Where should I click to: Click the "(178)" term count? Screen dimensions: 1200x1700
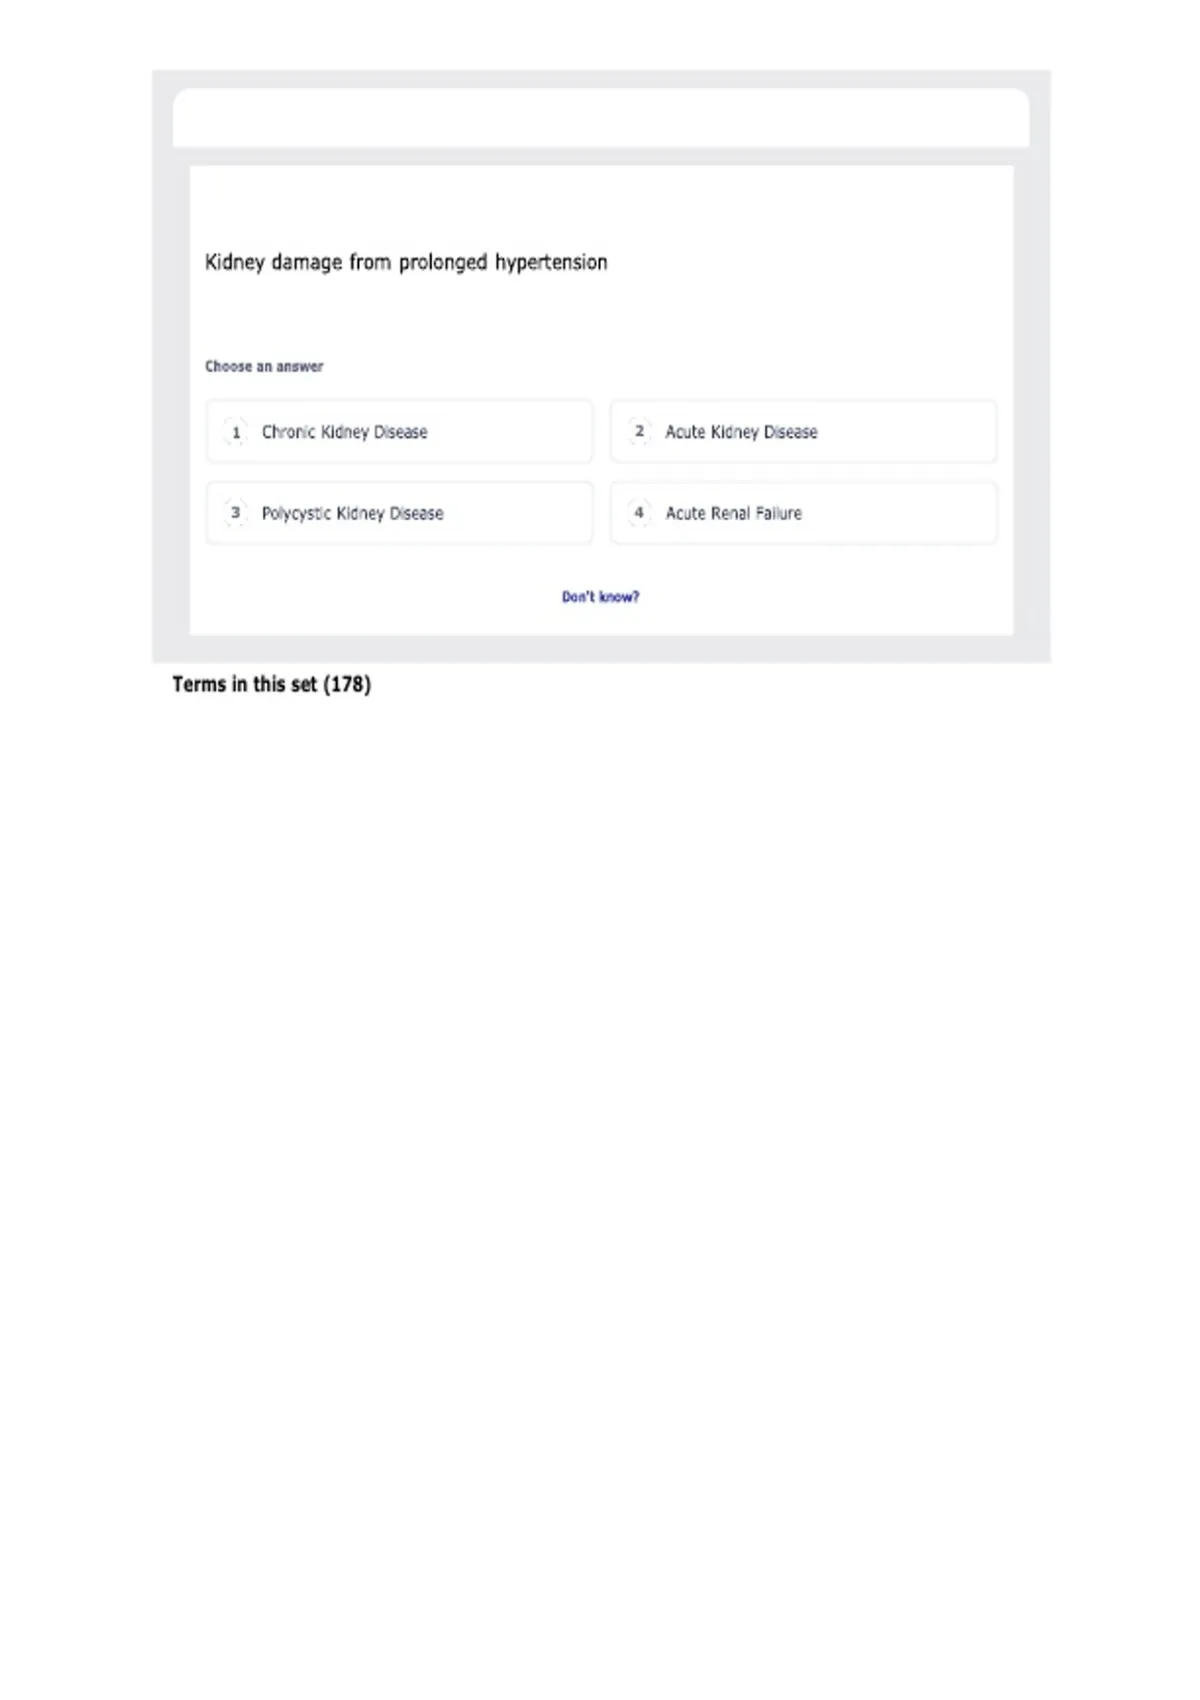[347, 684]
